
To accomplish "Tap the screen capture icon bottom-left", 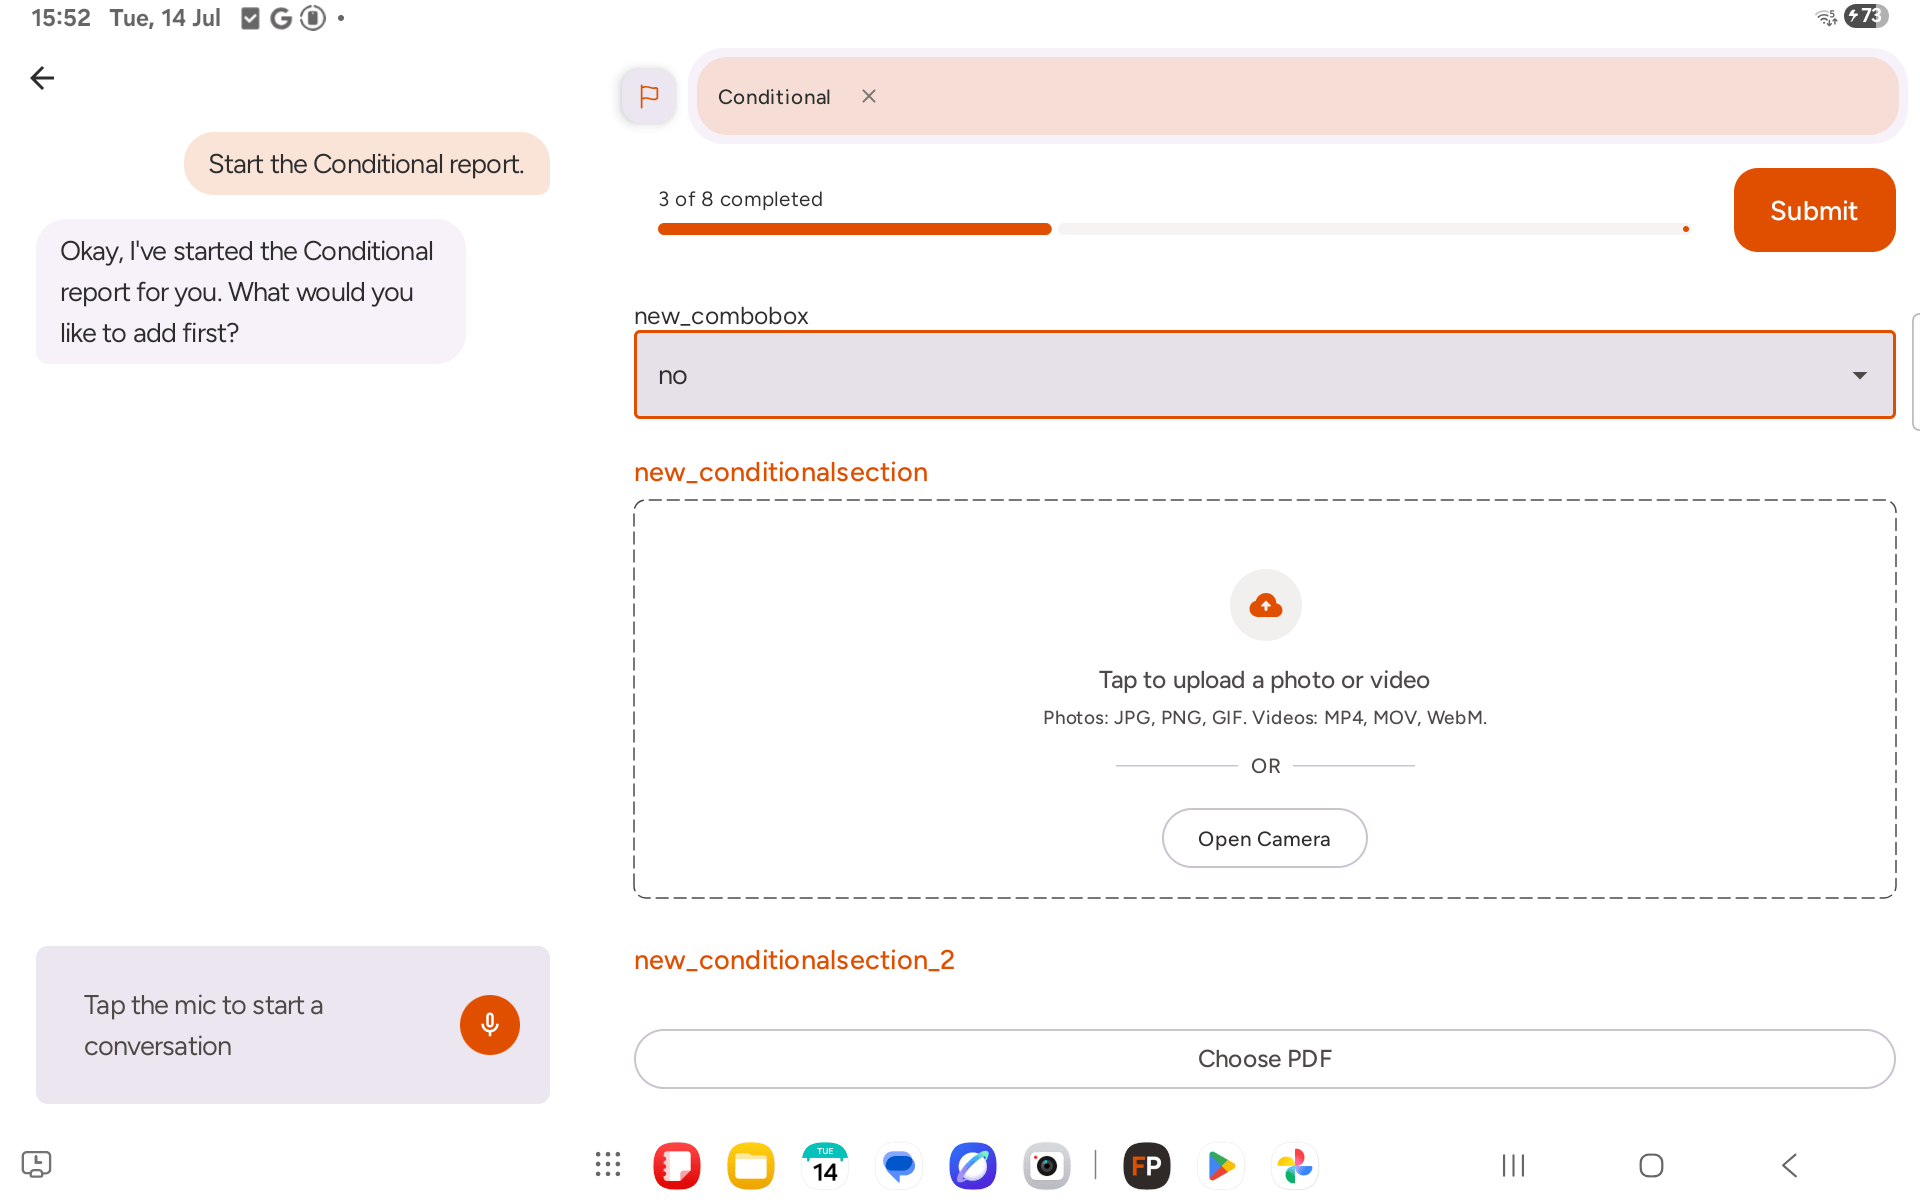I will click(37, 1164).
